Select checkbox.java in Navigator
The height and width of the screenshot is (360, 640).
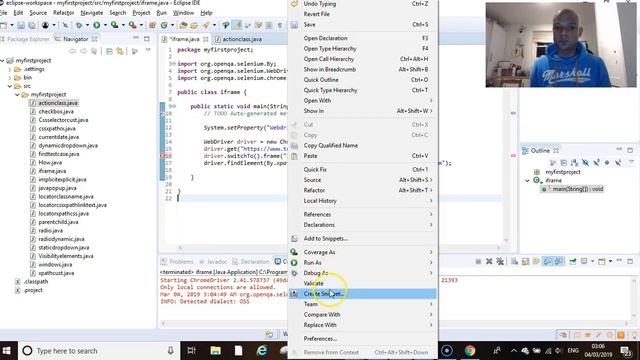pyautogui.click(x=56, y=111)
